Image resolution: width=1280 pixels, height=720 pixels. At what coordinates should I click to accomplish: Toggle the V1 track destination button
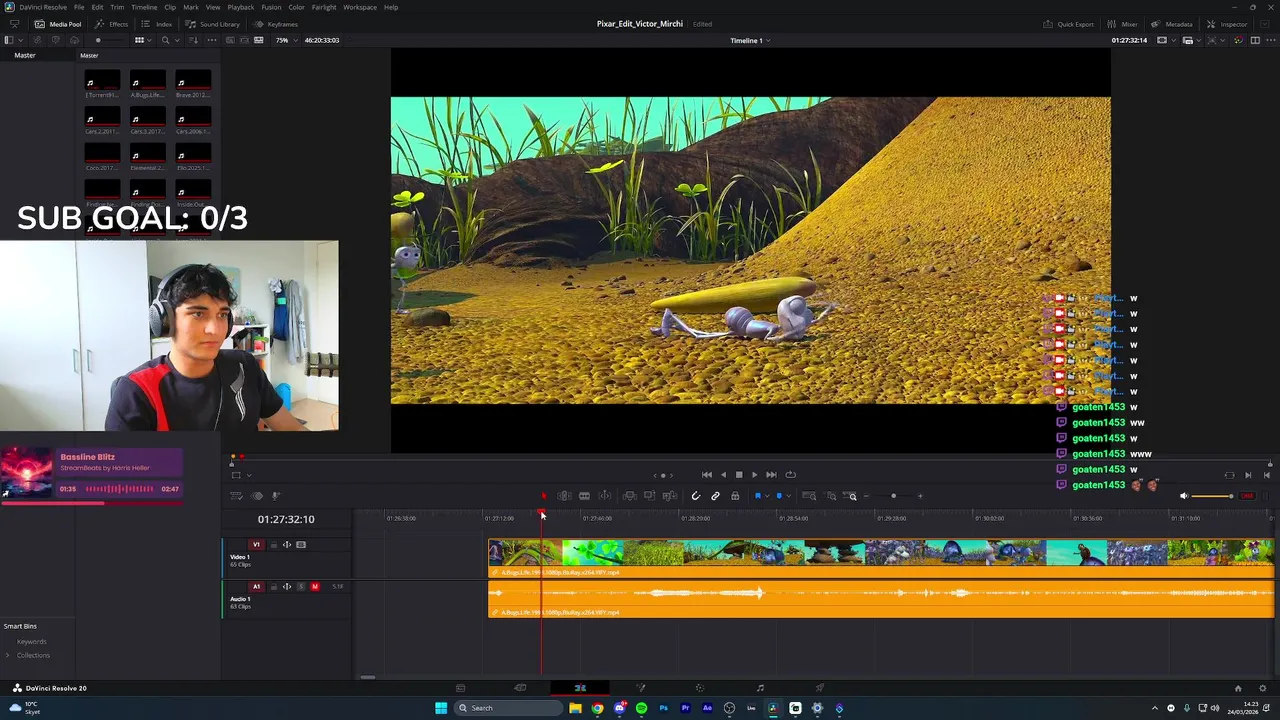tap(256, 545)
